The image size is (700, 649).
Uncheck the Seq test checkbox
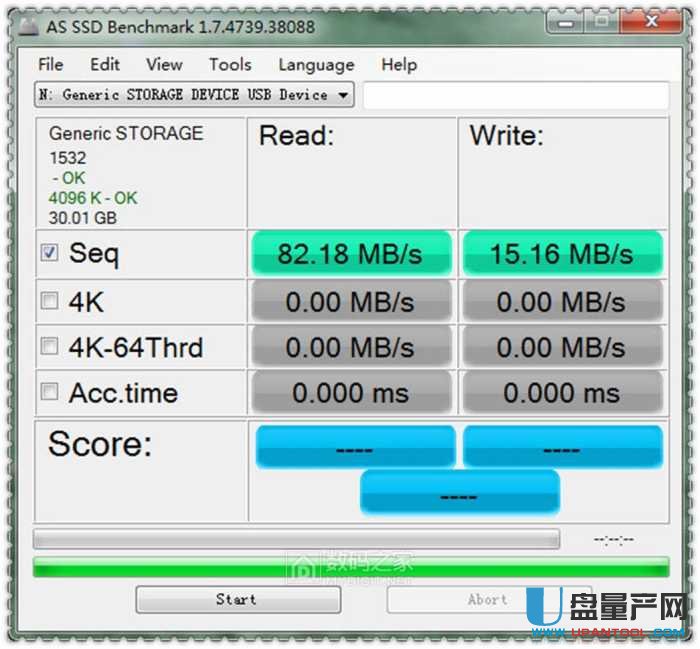coord(49,253)
